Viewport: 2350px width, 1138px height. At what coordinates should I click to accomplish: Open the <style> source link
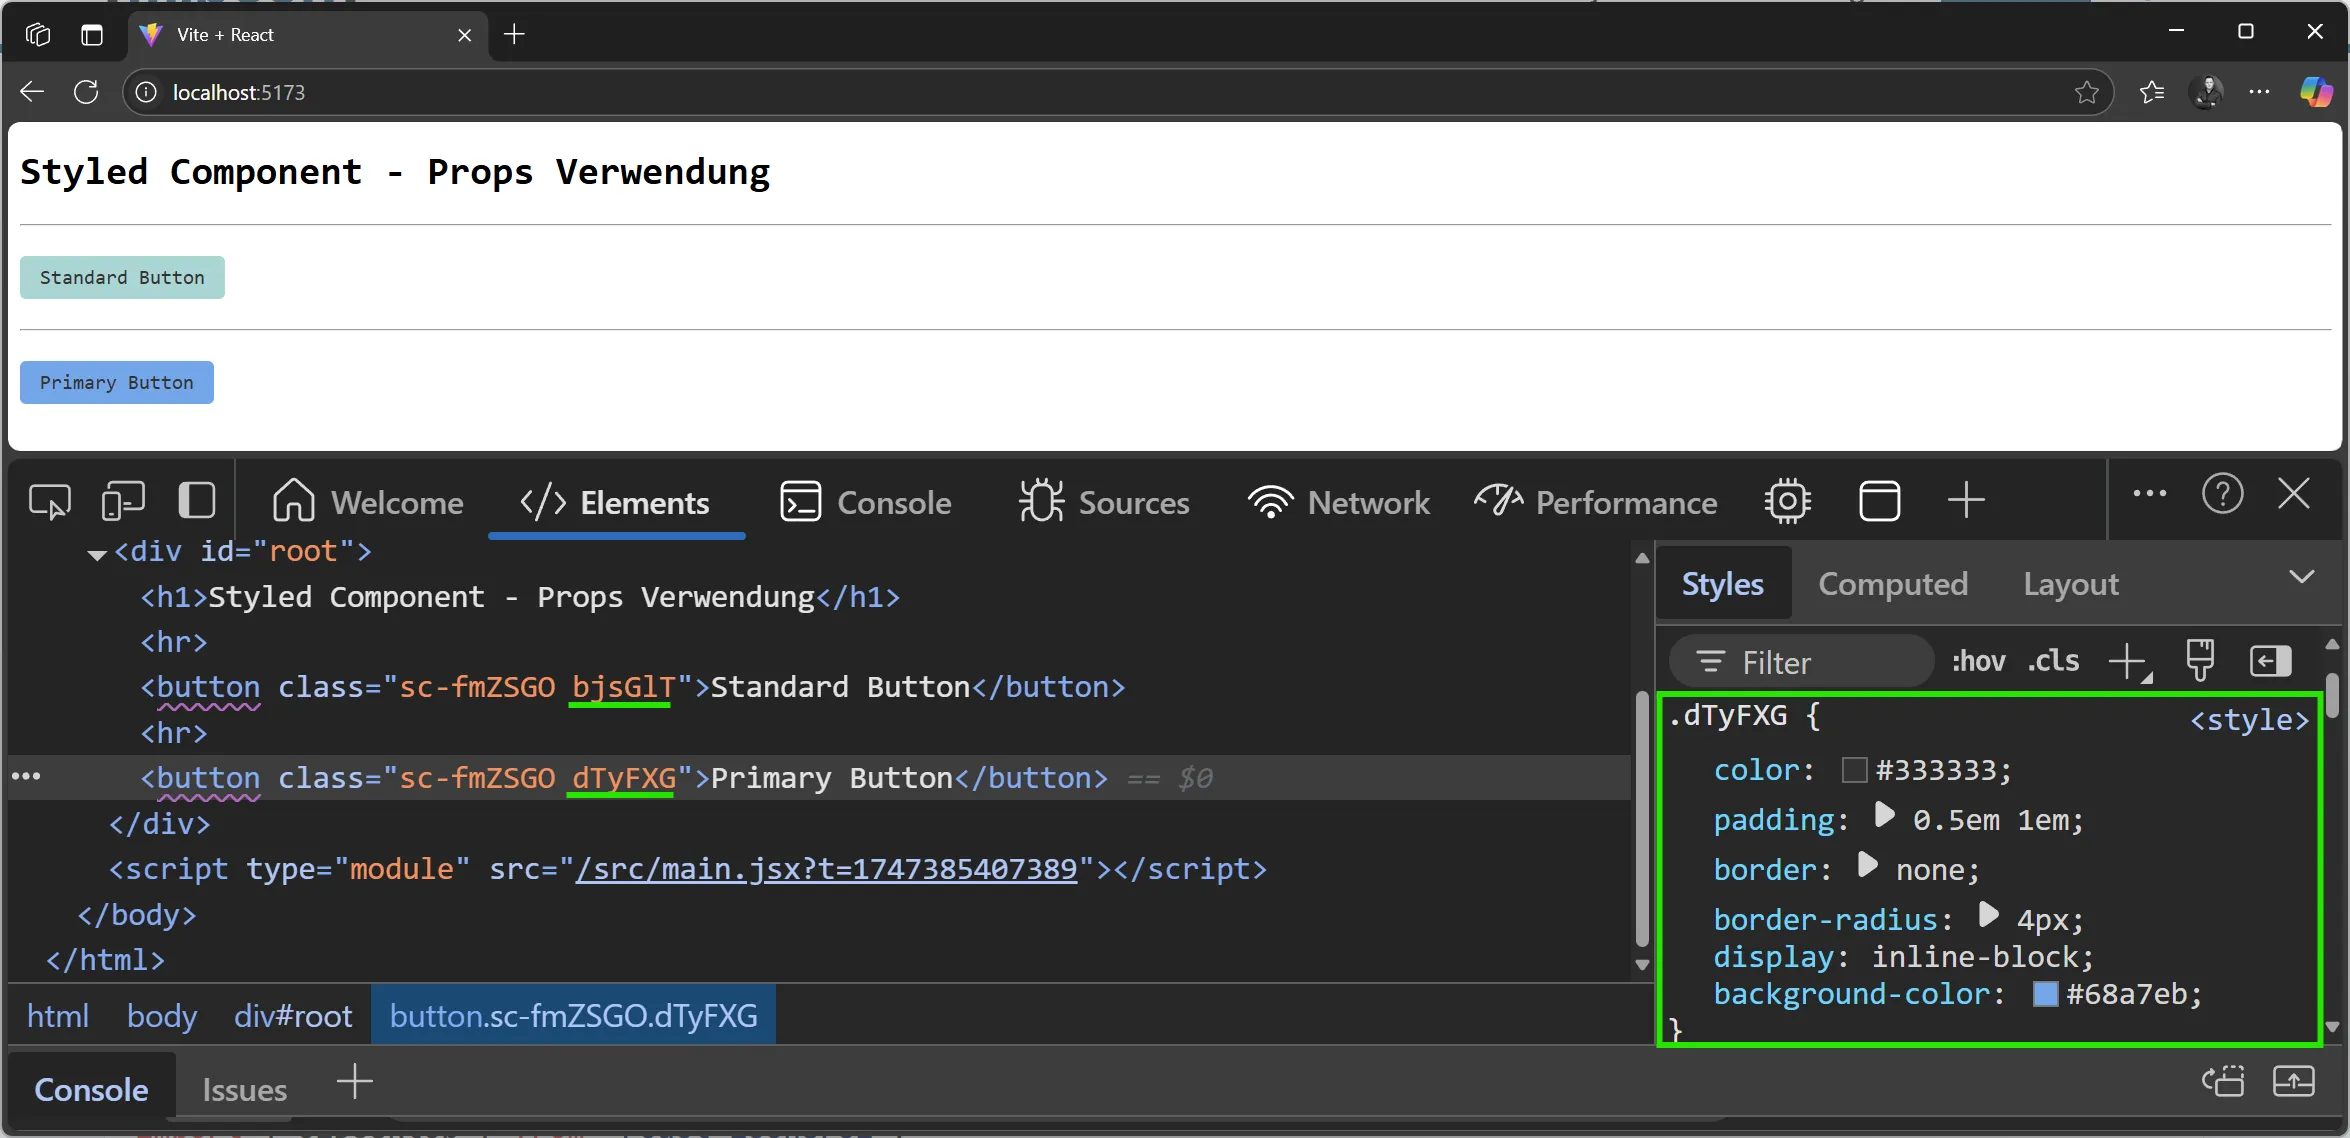point(2249,720)
